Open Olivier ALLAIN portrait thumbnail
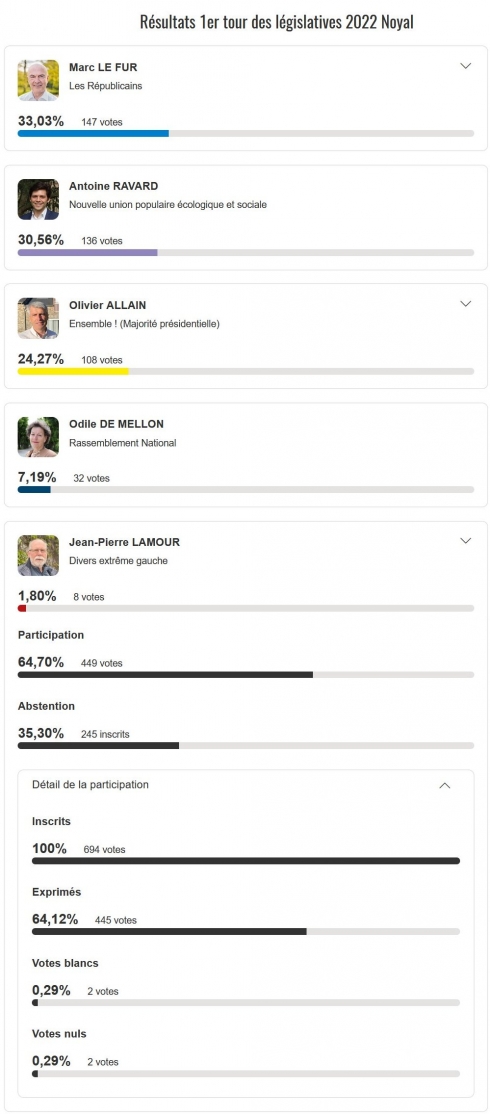 pyautogui.click(x=38, y=318)
